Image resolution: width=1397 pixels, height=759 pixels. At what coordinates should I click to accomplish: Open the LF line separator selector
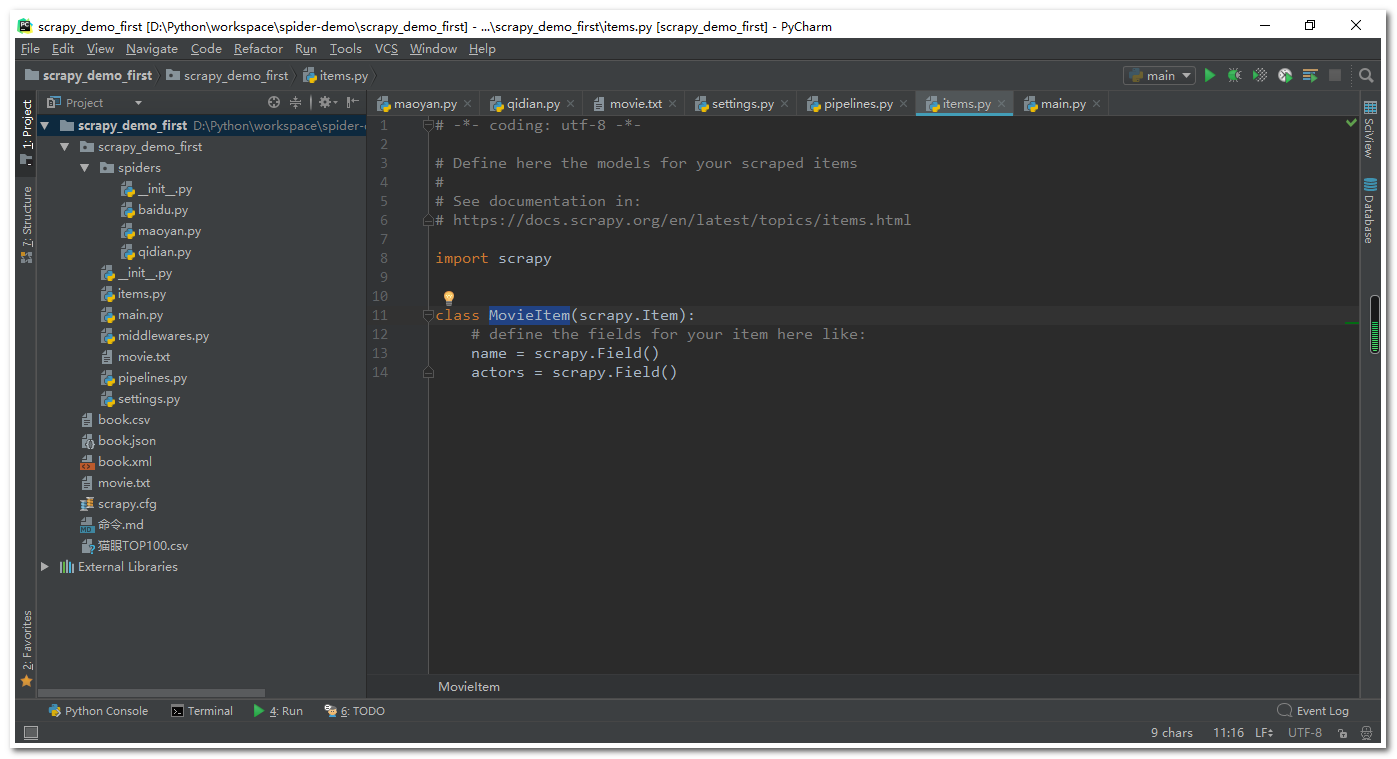pyautogui.click(x=1265, y=733)
